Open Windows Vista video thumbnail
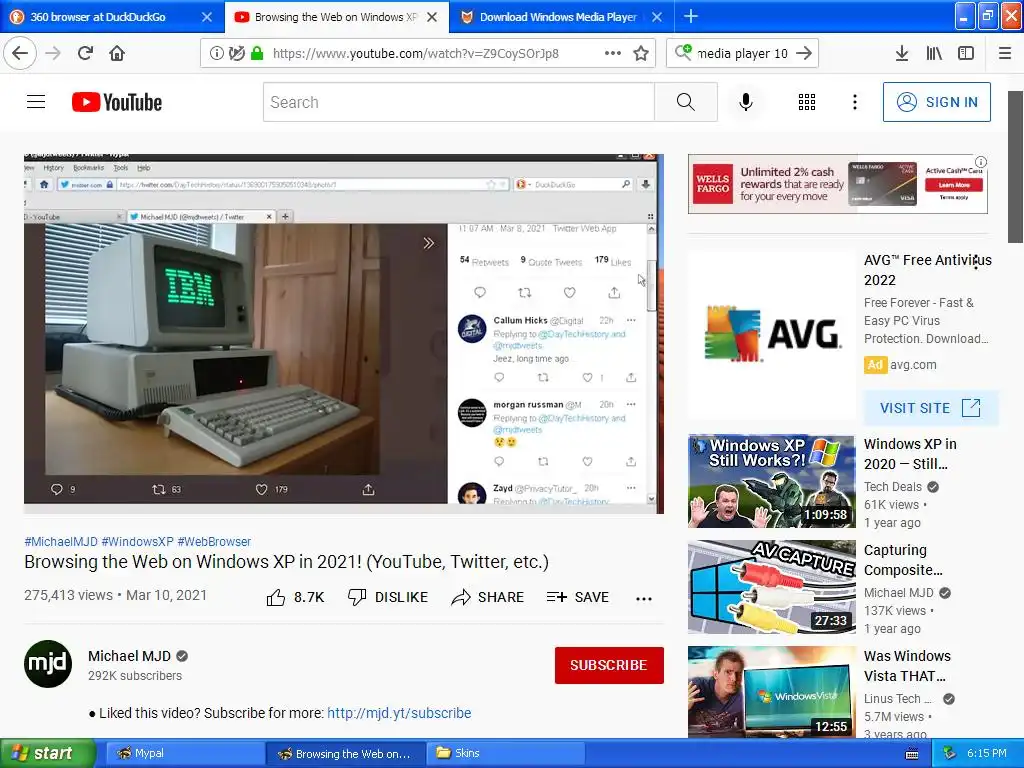The image size is (1024, 768). pyautogui.click(x=771, y=692)
